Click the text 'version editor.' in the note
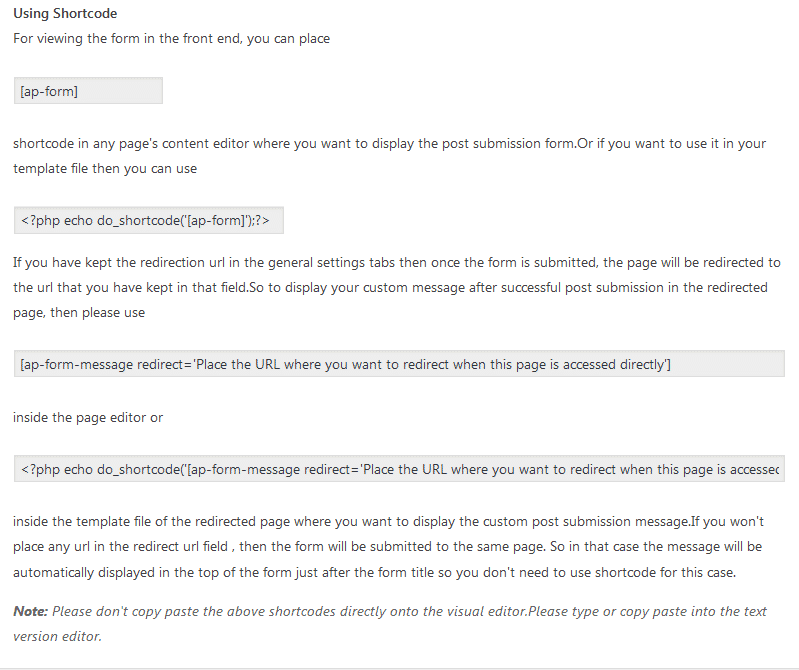Image resolution: width=799 pixels, height=670 pixels. coord(57,636)
